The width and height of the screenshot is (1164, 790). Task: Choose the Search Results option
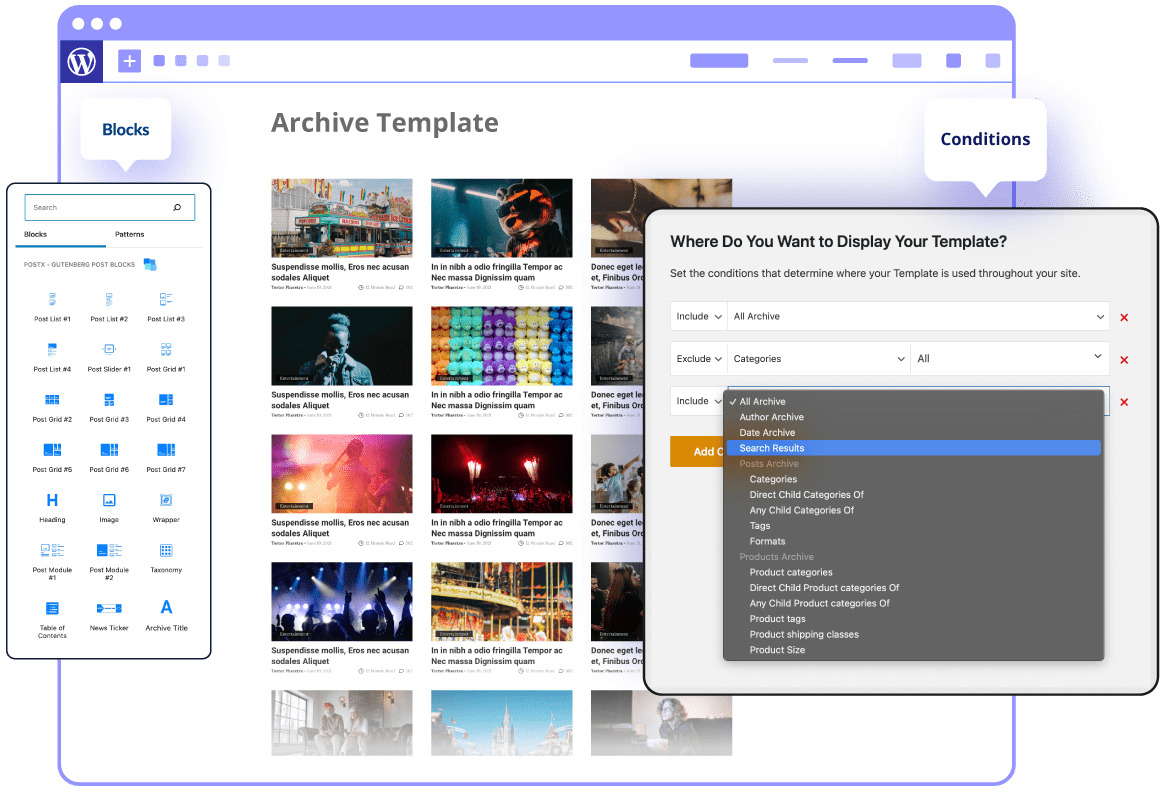tap(913, 448)
